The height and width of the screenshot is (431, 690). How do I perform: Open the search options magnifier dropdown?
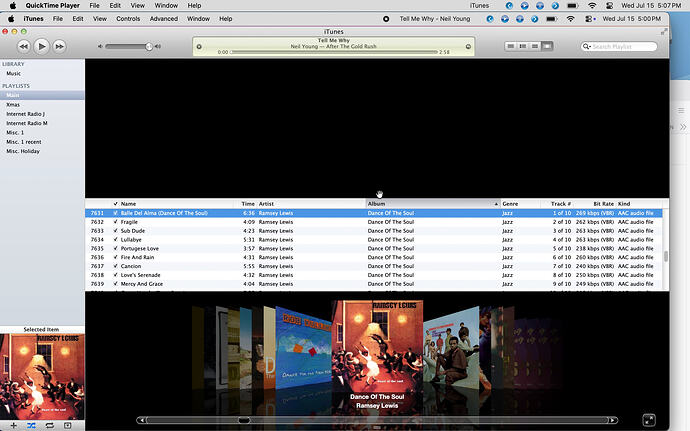(x=587, y=46)
